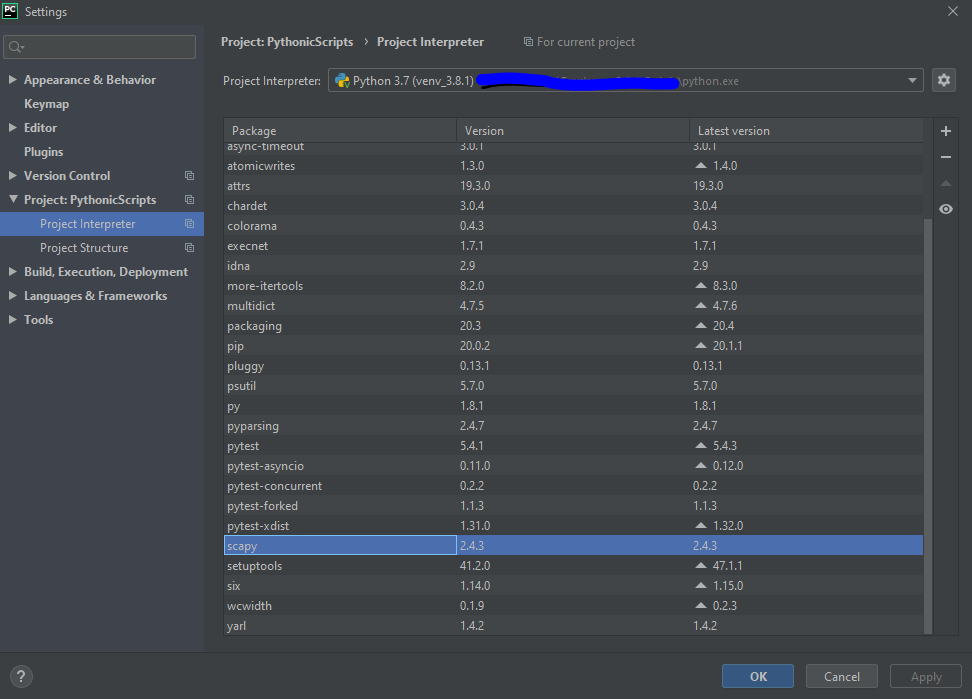Click project-level icon beside Project: PythonicScripts
The height and width of the screenshot is (699, 972).
[189, 200]
